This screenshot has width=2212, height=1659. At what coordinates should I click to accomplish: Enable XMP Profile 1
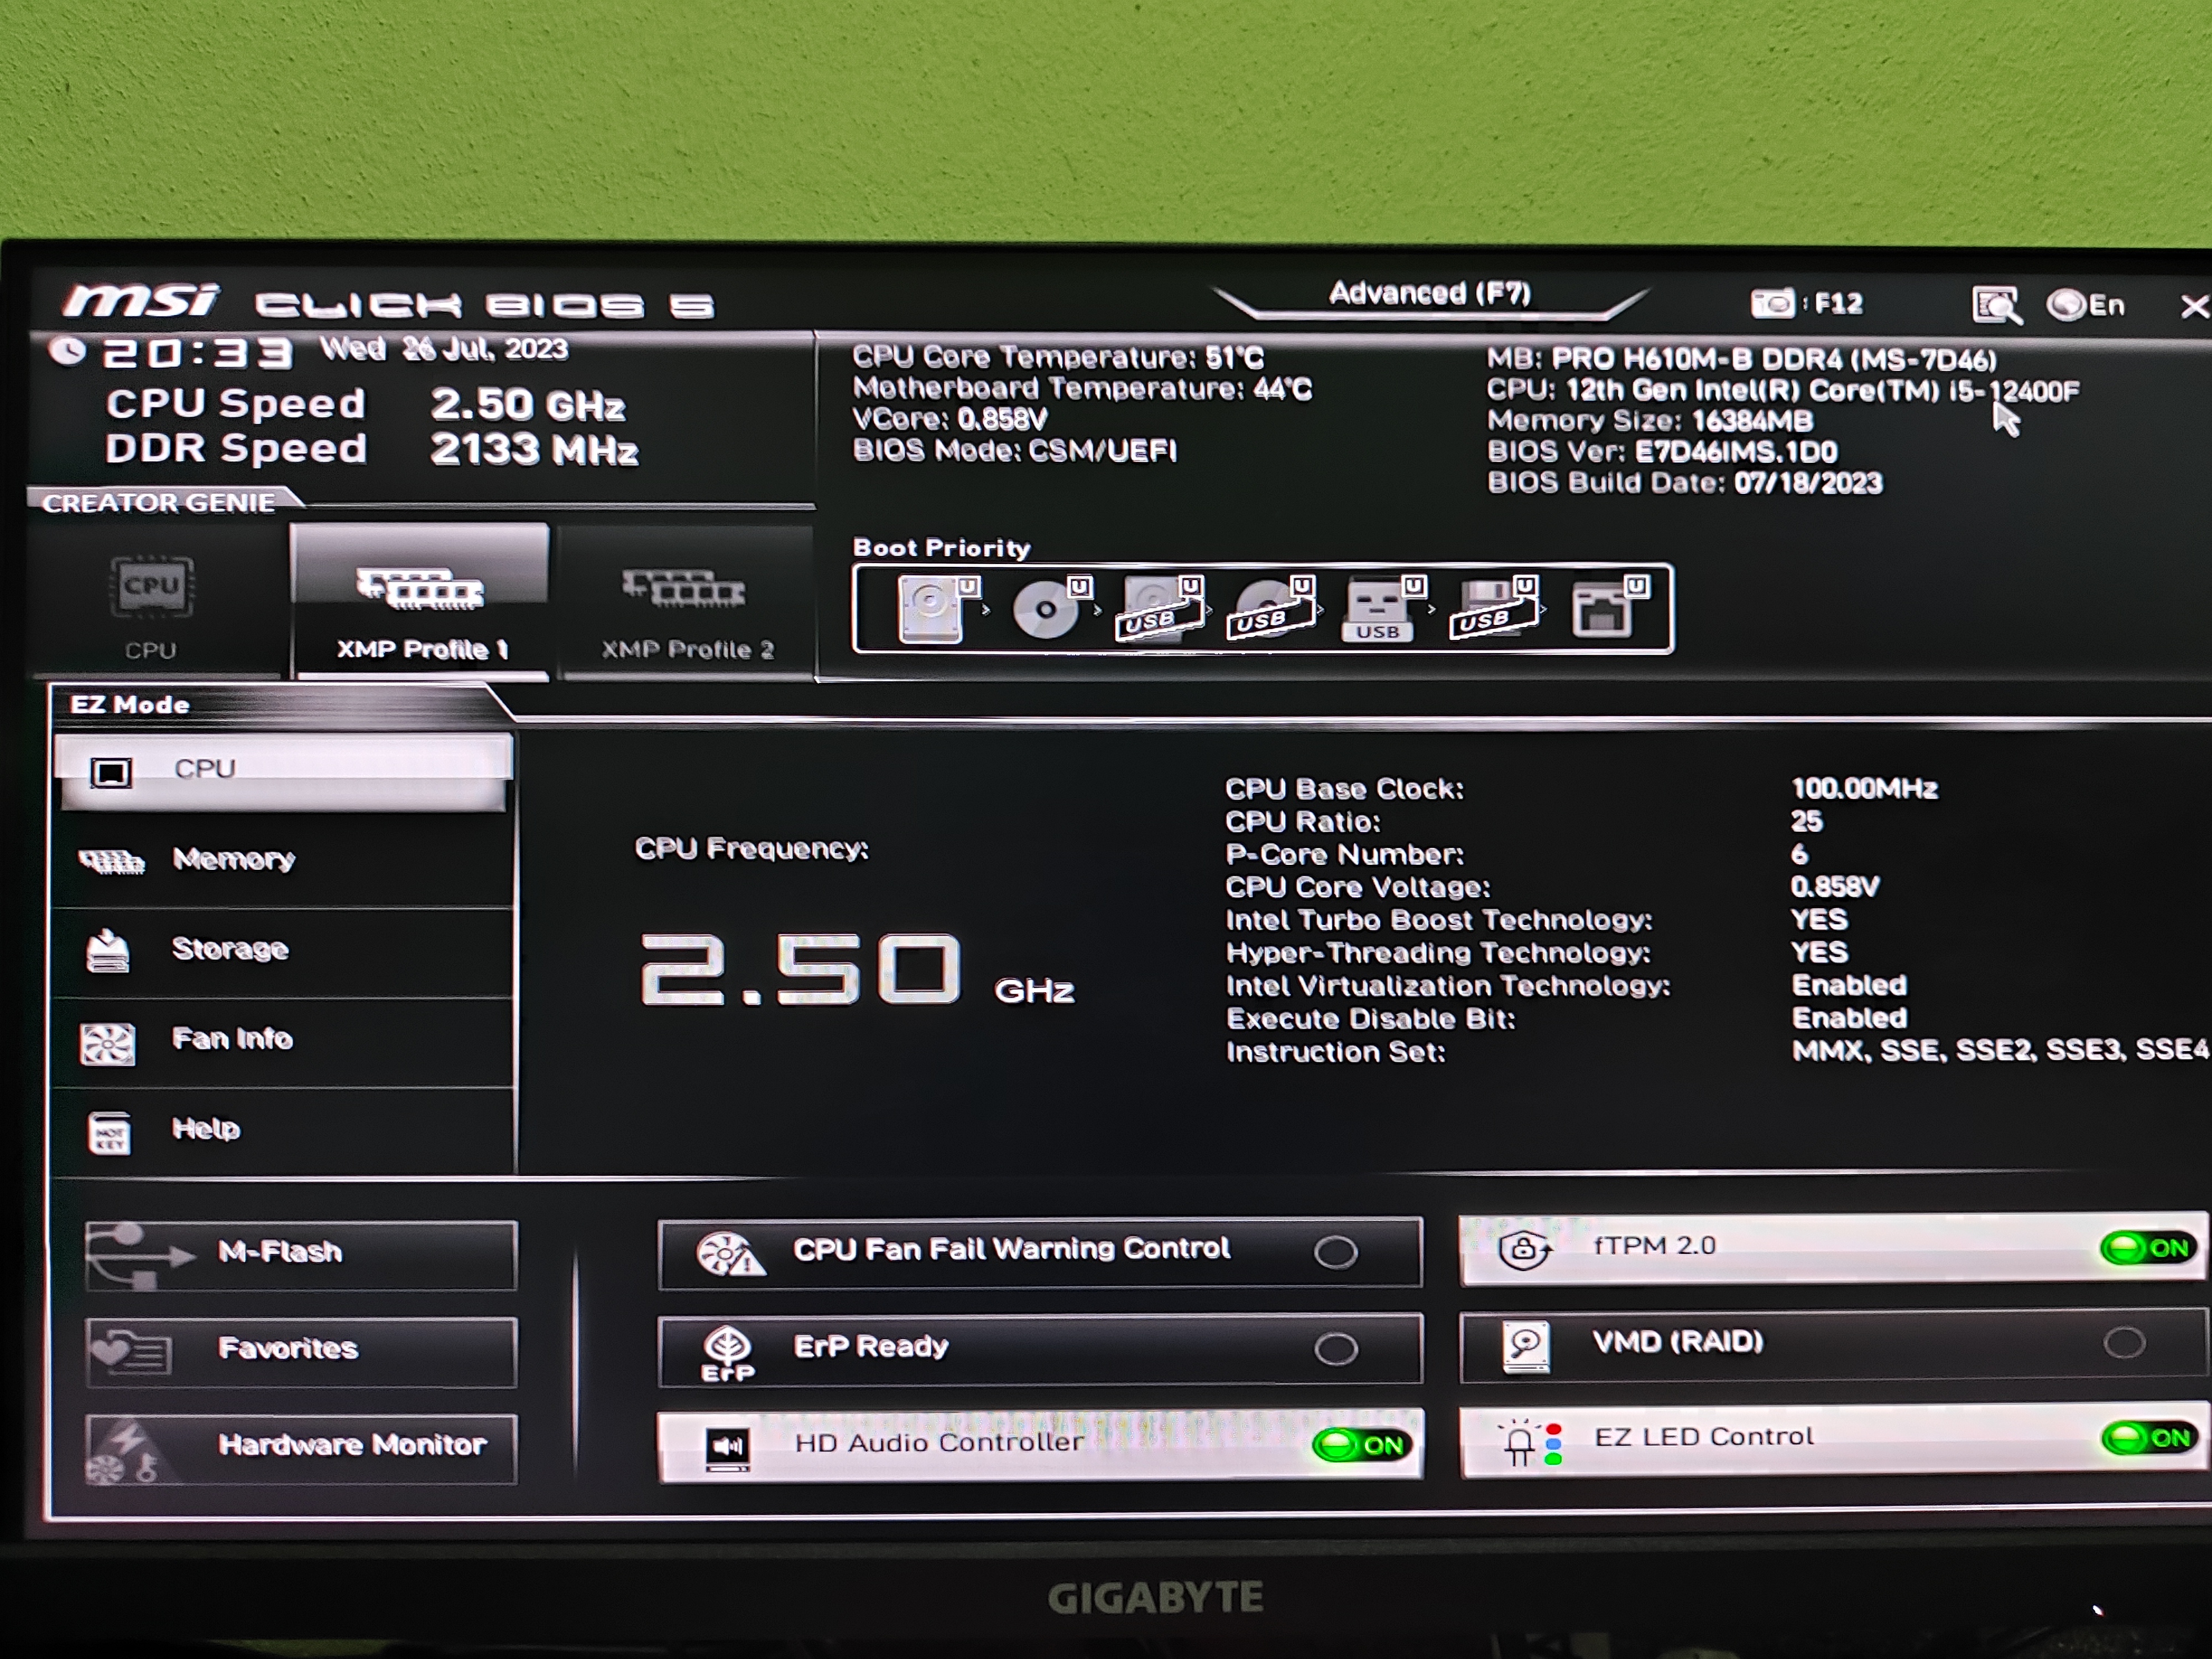[420, 603]
